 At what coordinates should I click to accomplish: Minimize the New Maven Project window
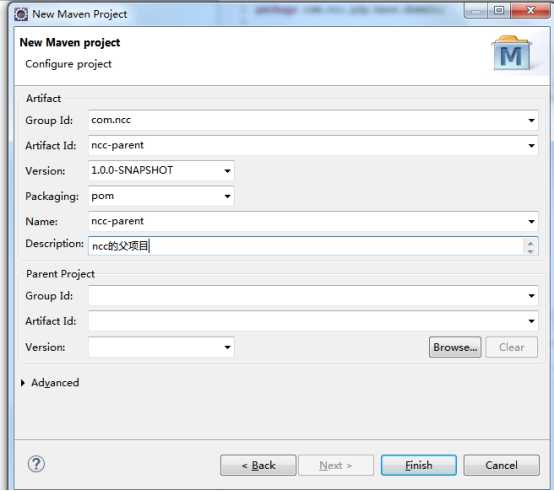coord(476,11)
